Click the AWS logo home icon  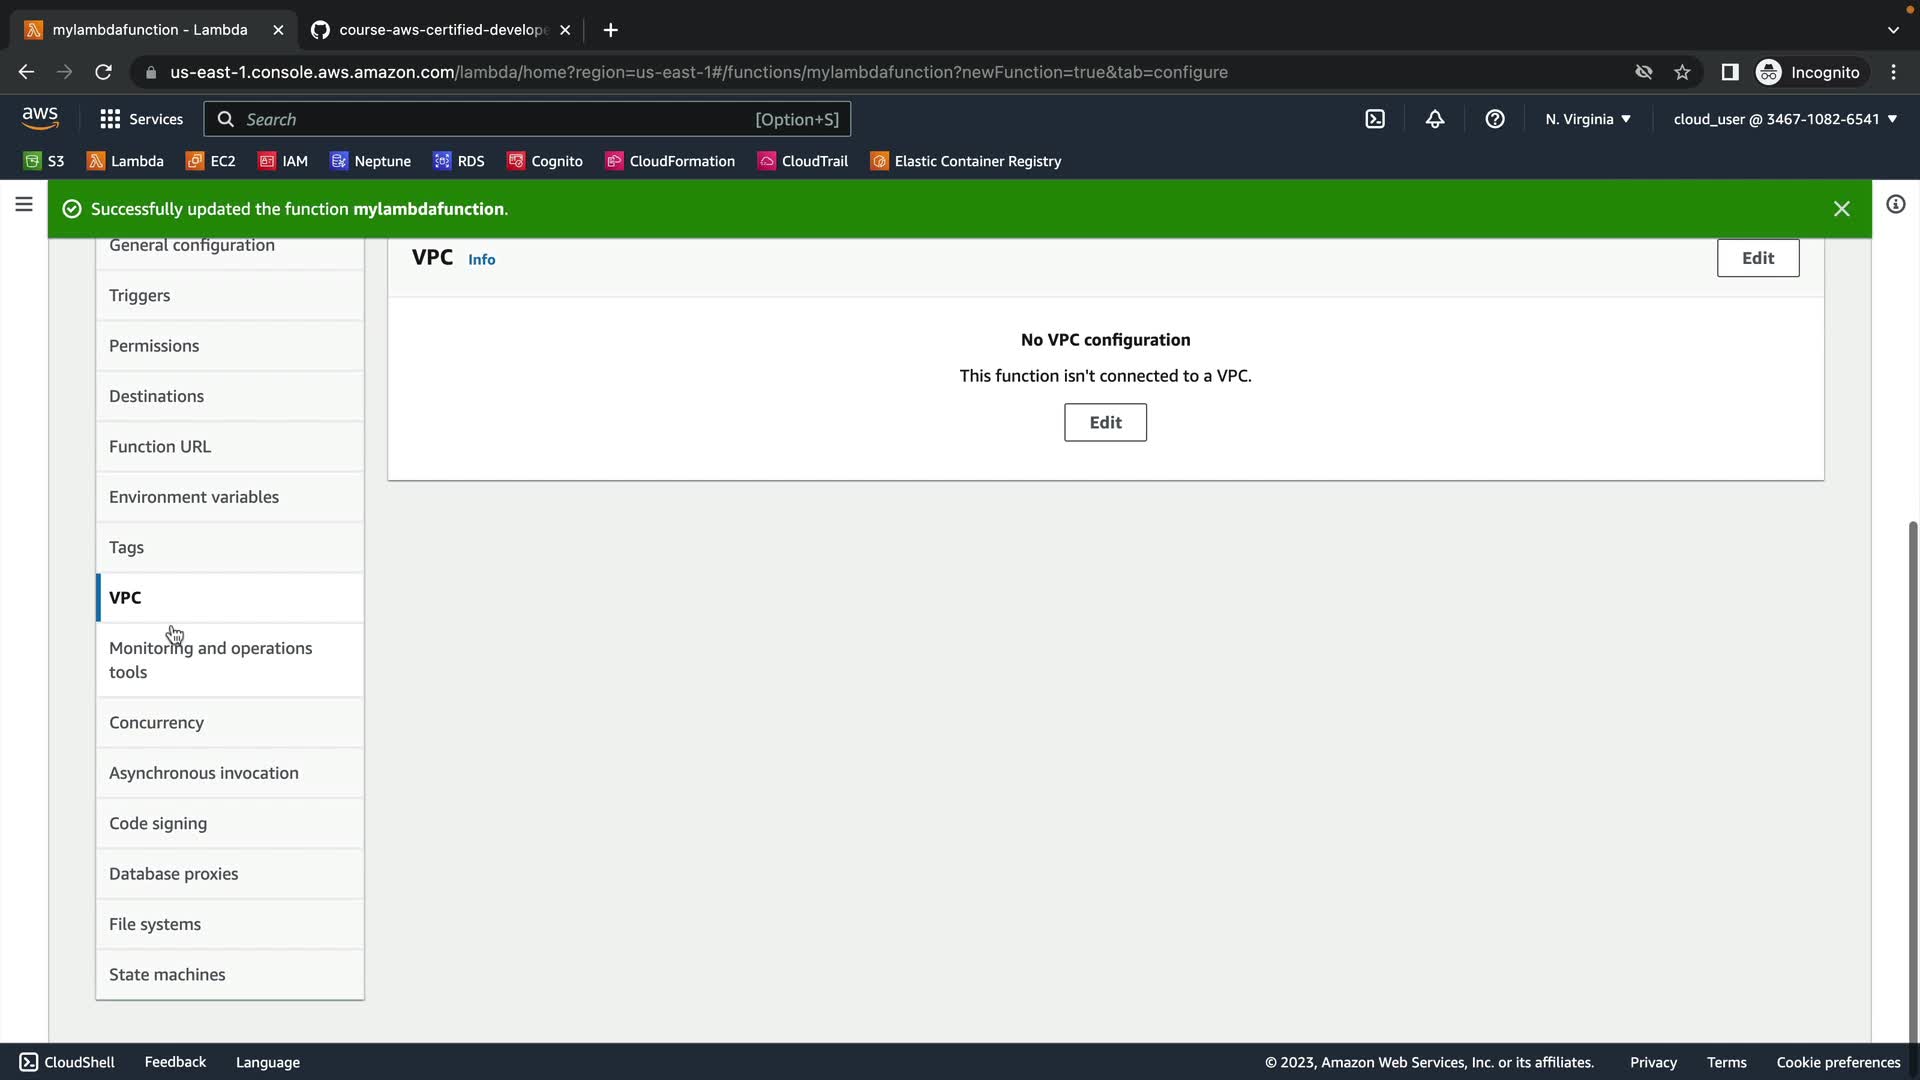pos(40,118)
